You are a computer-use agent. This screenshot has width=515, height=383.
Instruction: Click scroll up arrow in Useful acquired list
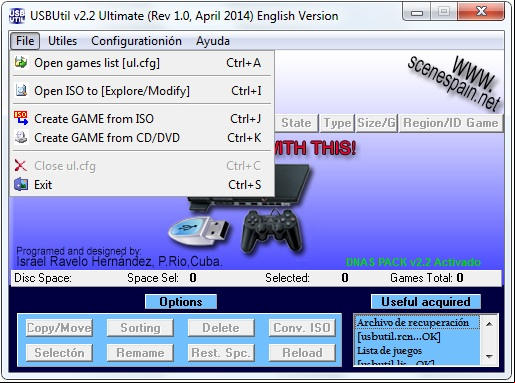point(489,324)
